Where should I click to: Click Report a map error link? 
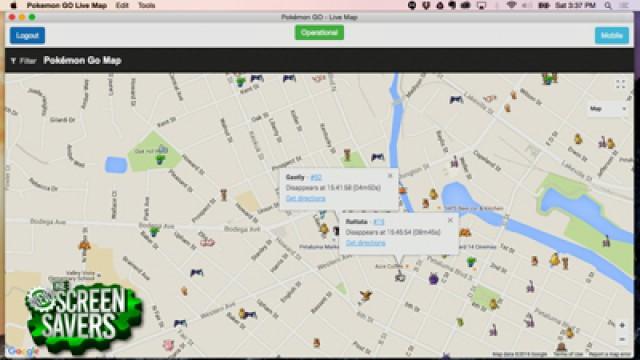point(609,354)
